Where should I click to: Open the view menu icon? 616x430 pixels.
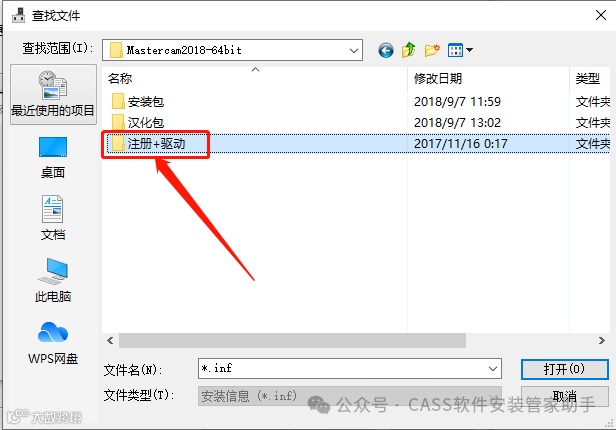pos(455,50)
